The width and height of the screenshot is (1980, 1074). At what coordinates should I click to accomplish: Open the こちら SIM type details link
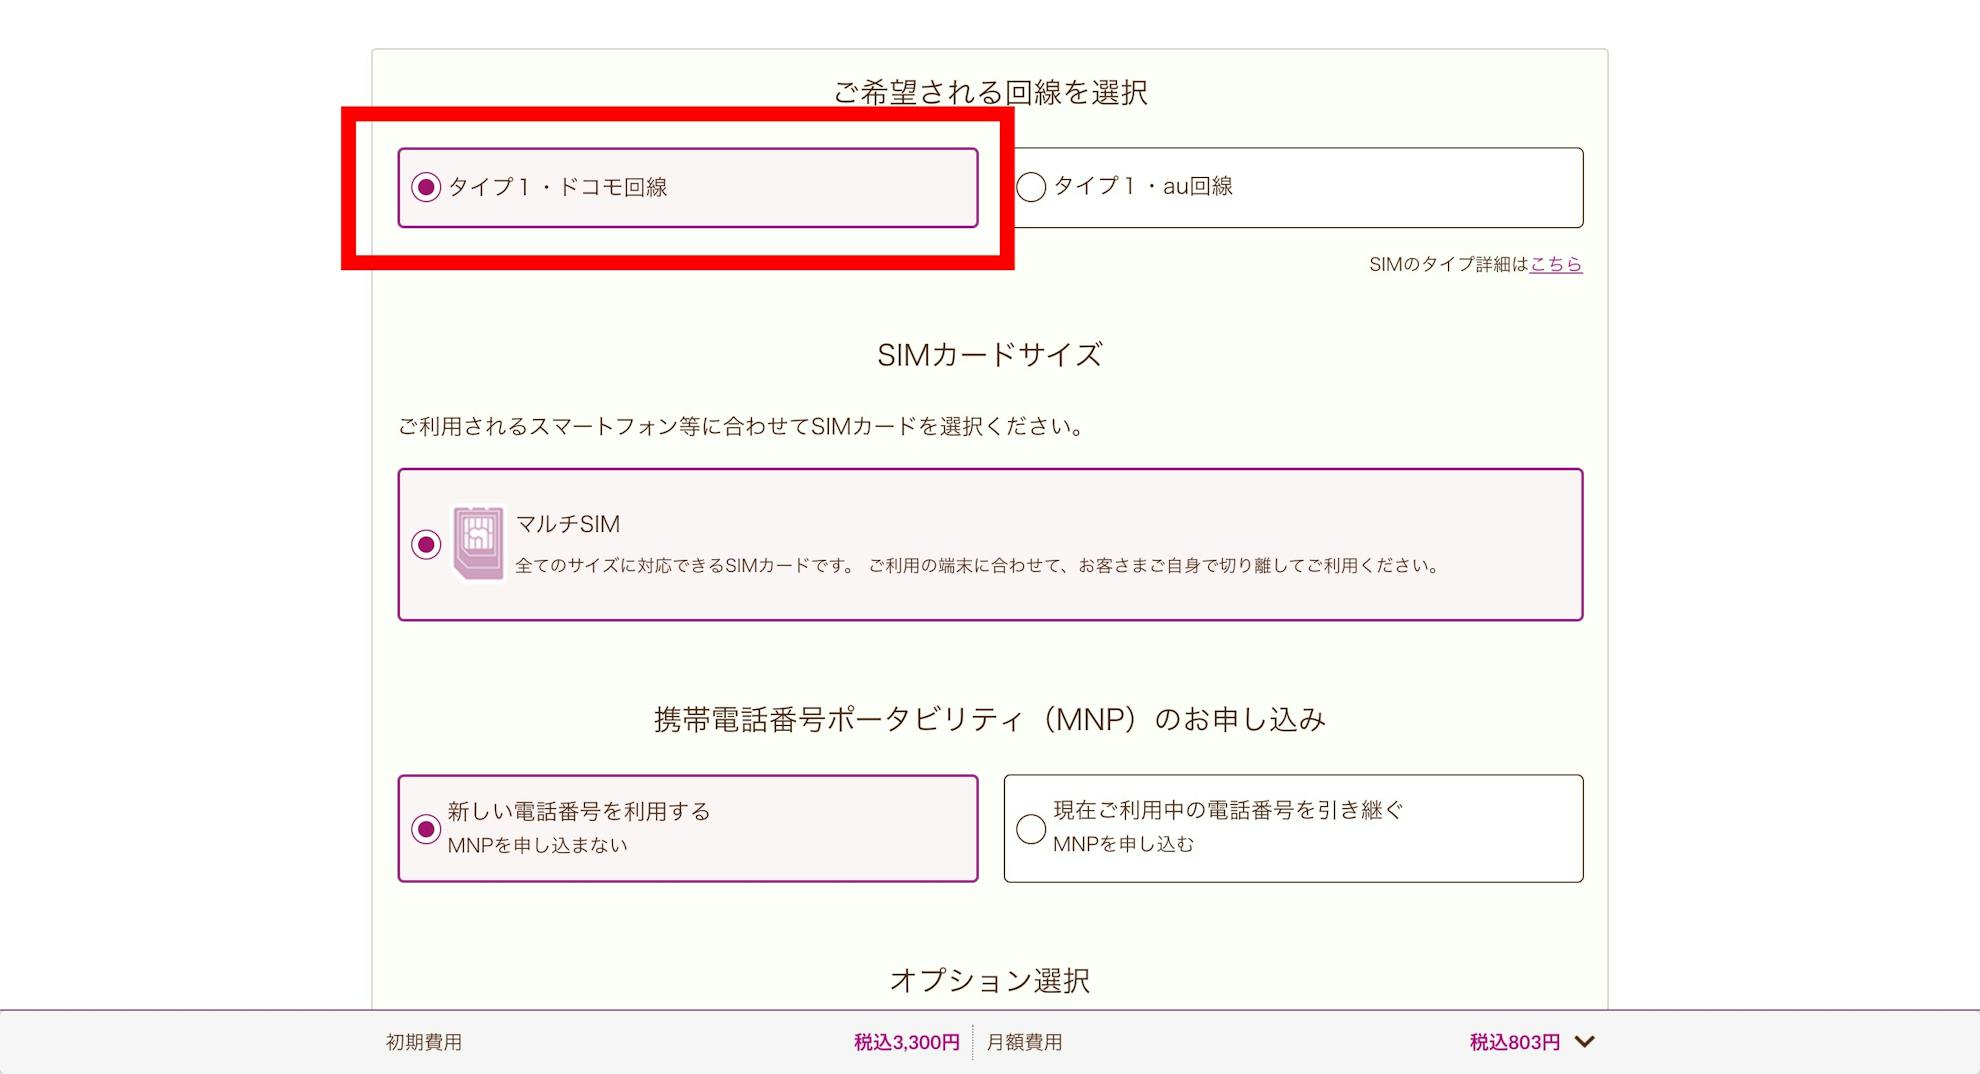(1556, 264)
